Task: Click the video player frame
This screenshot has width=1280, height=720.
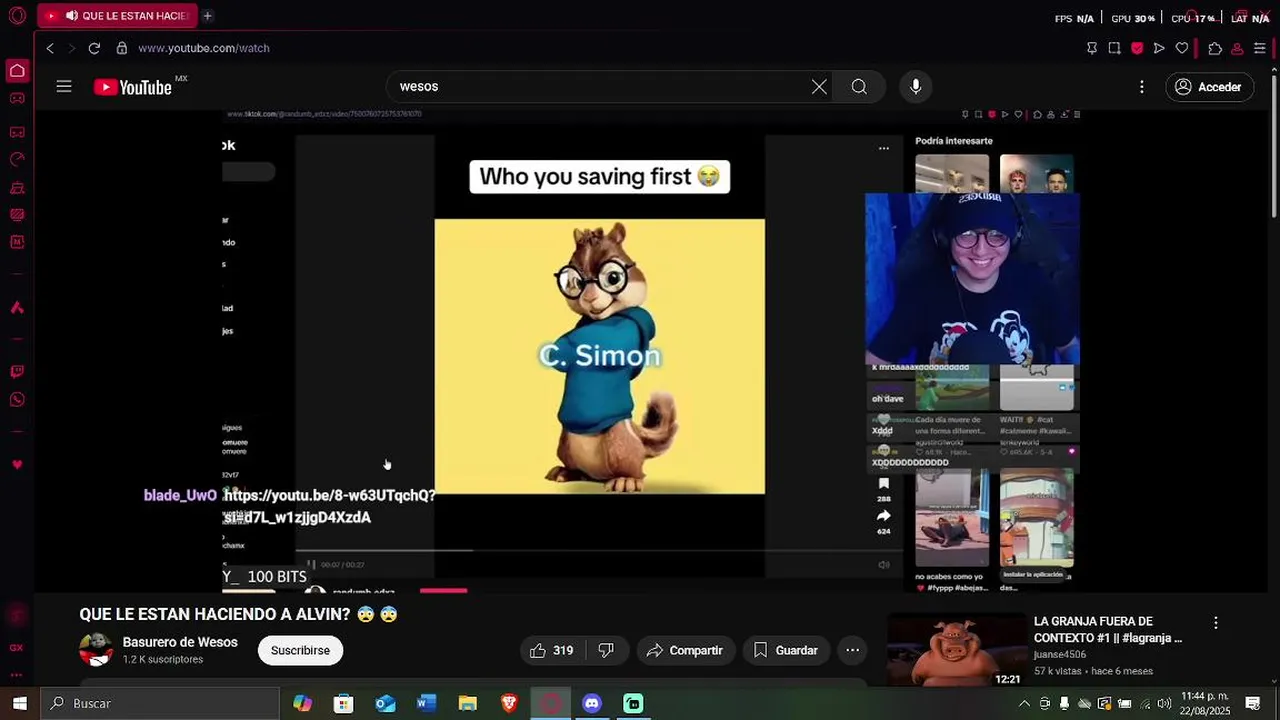Action: pyautogui.click(x=651, y=350)
